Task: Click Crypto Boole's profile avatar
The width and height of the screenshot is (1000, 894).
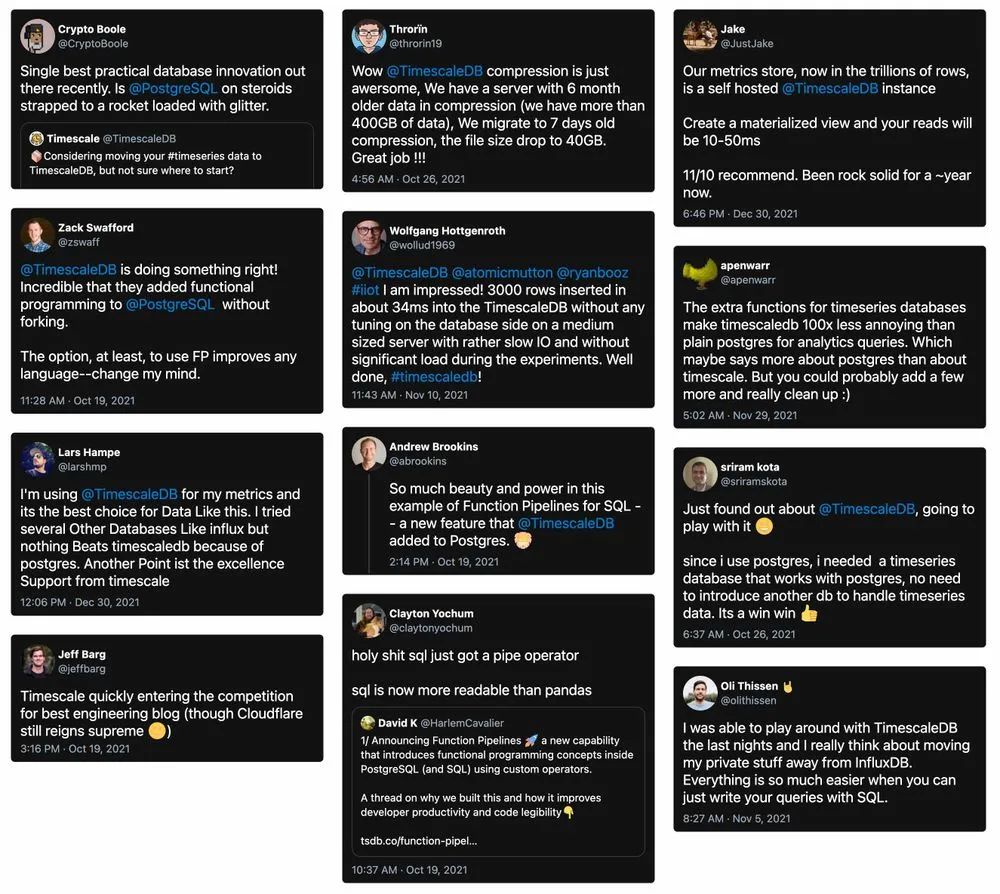Action: coord(38,36)
